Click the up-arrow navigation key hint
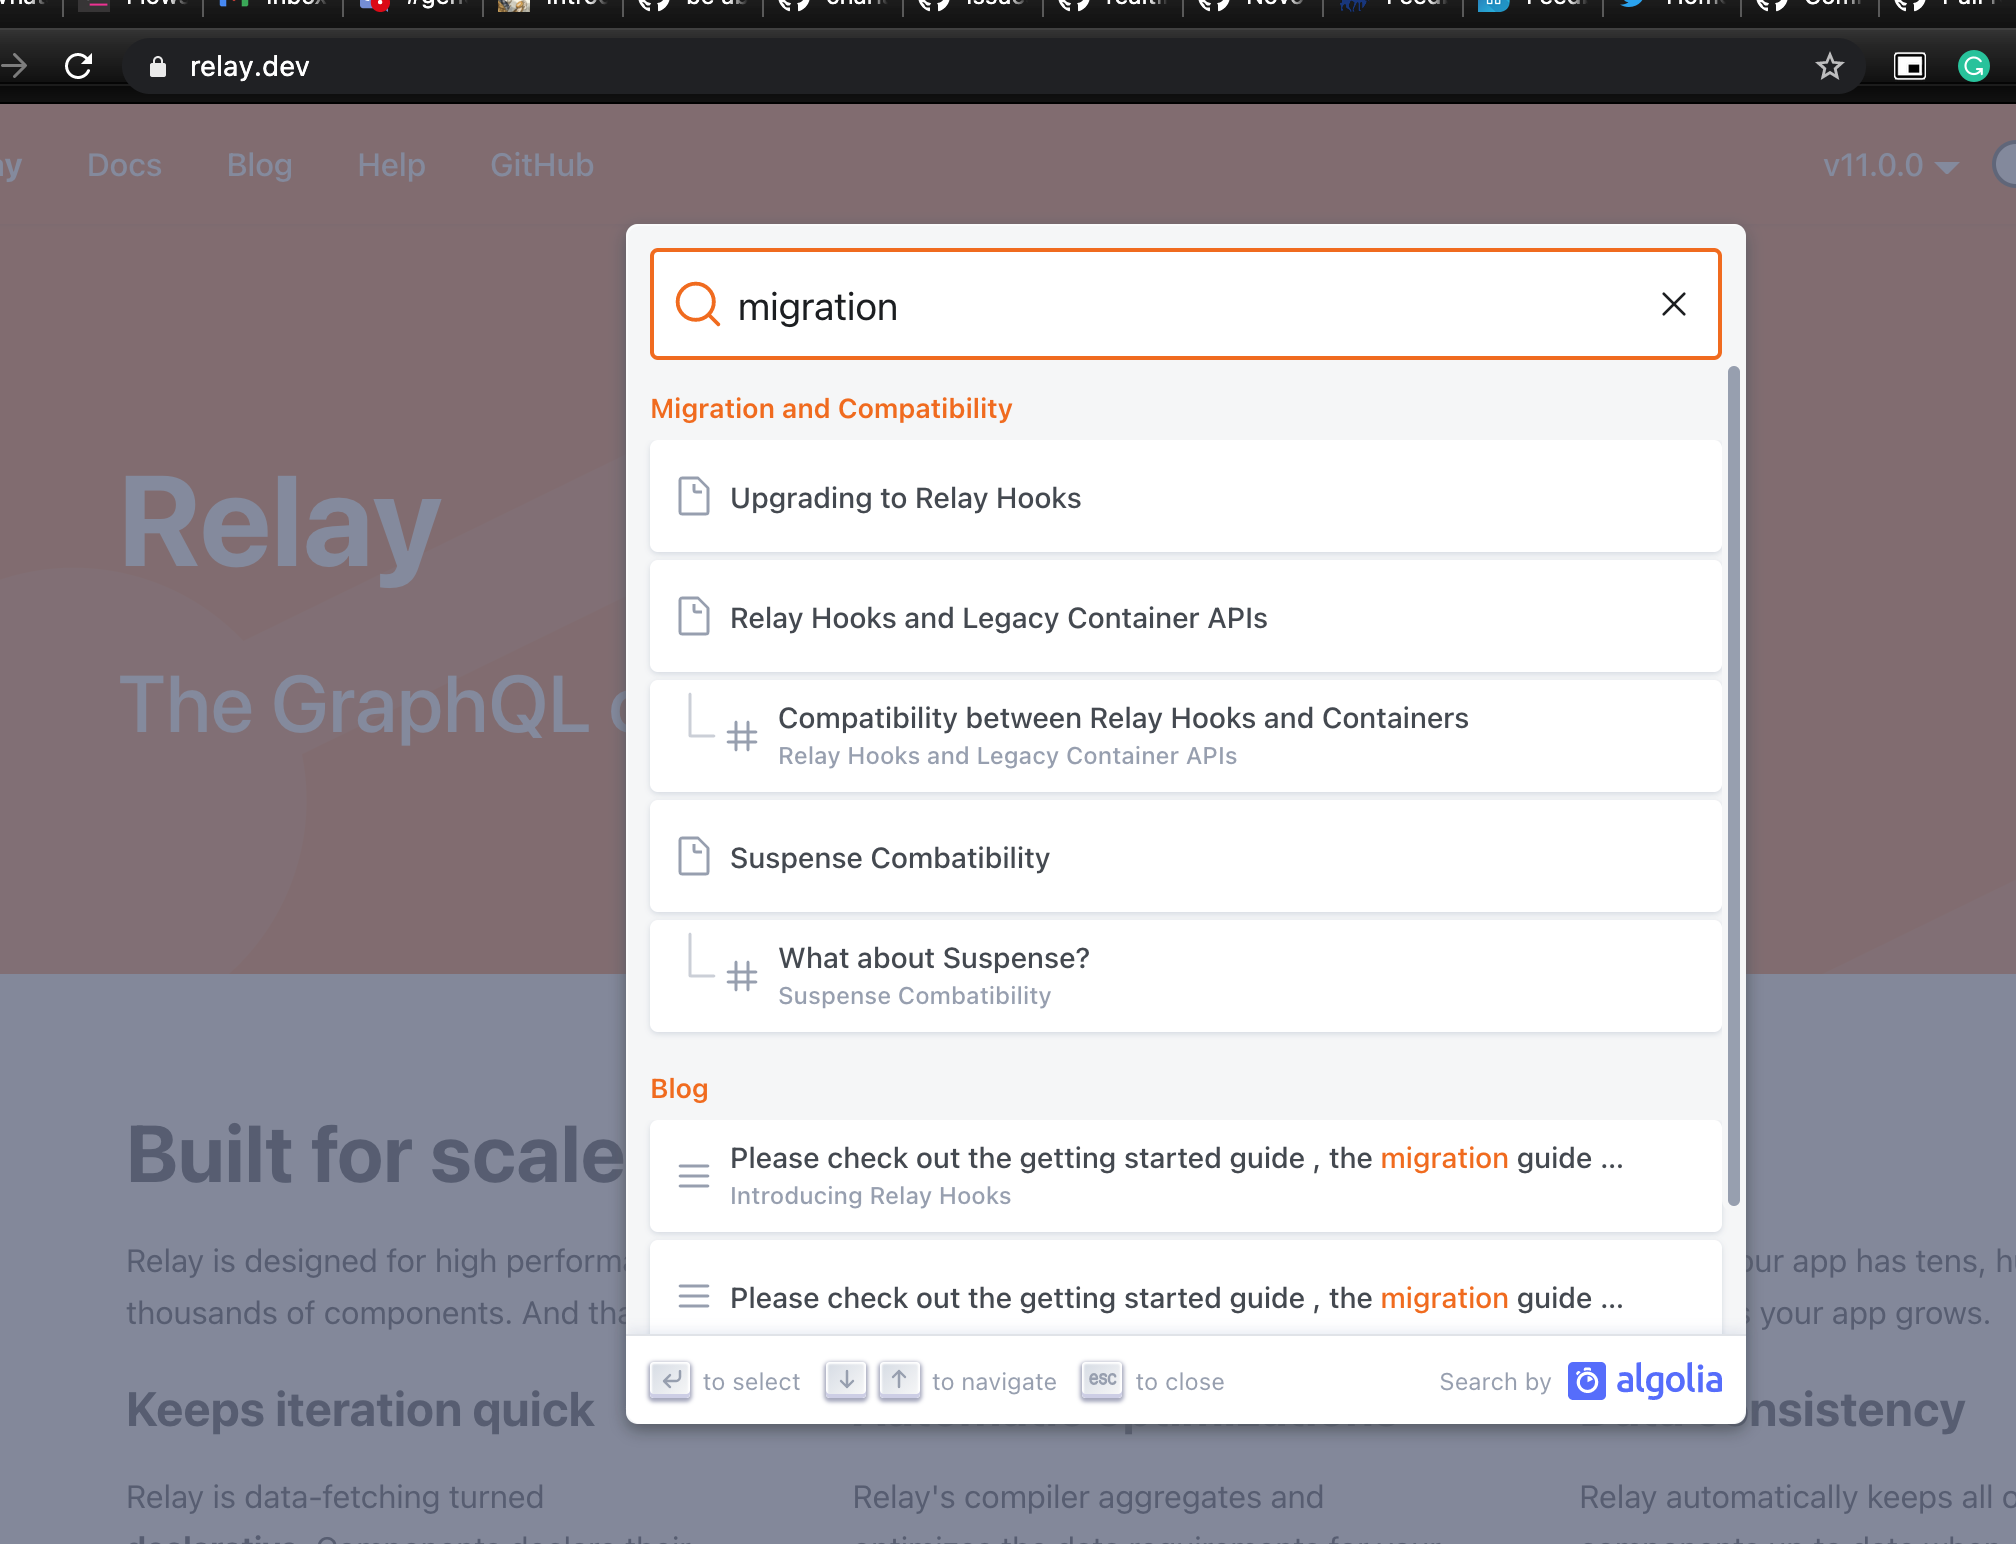The height and width of the screenshot is (1544, 2016). tap(899, 1380)
